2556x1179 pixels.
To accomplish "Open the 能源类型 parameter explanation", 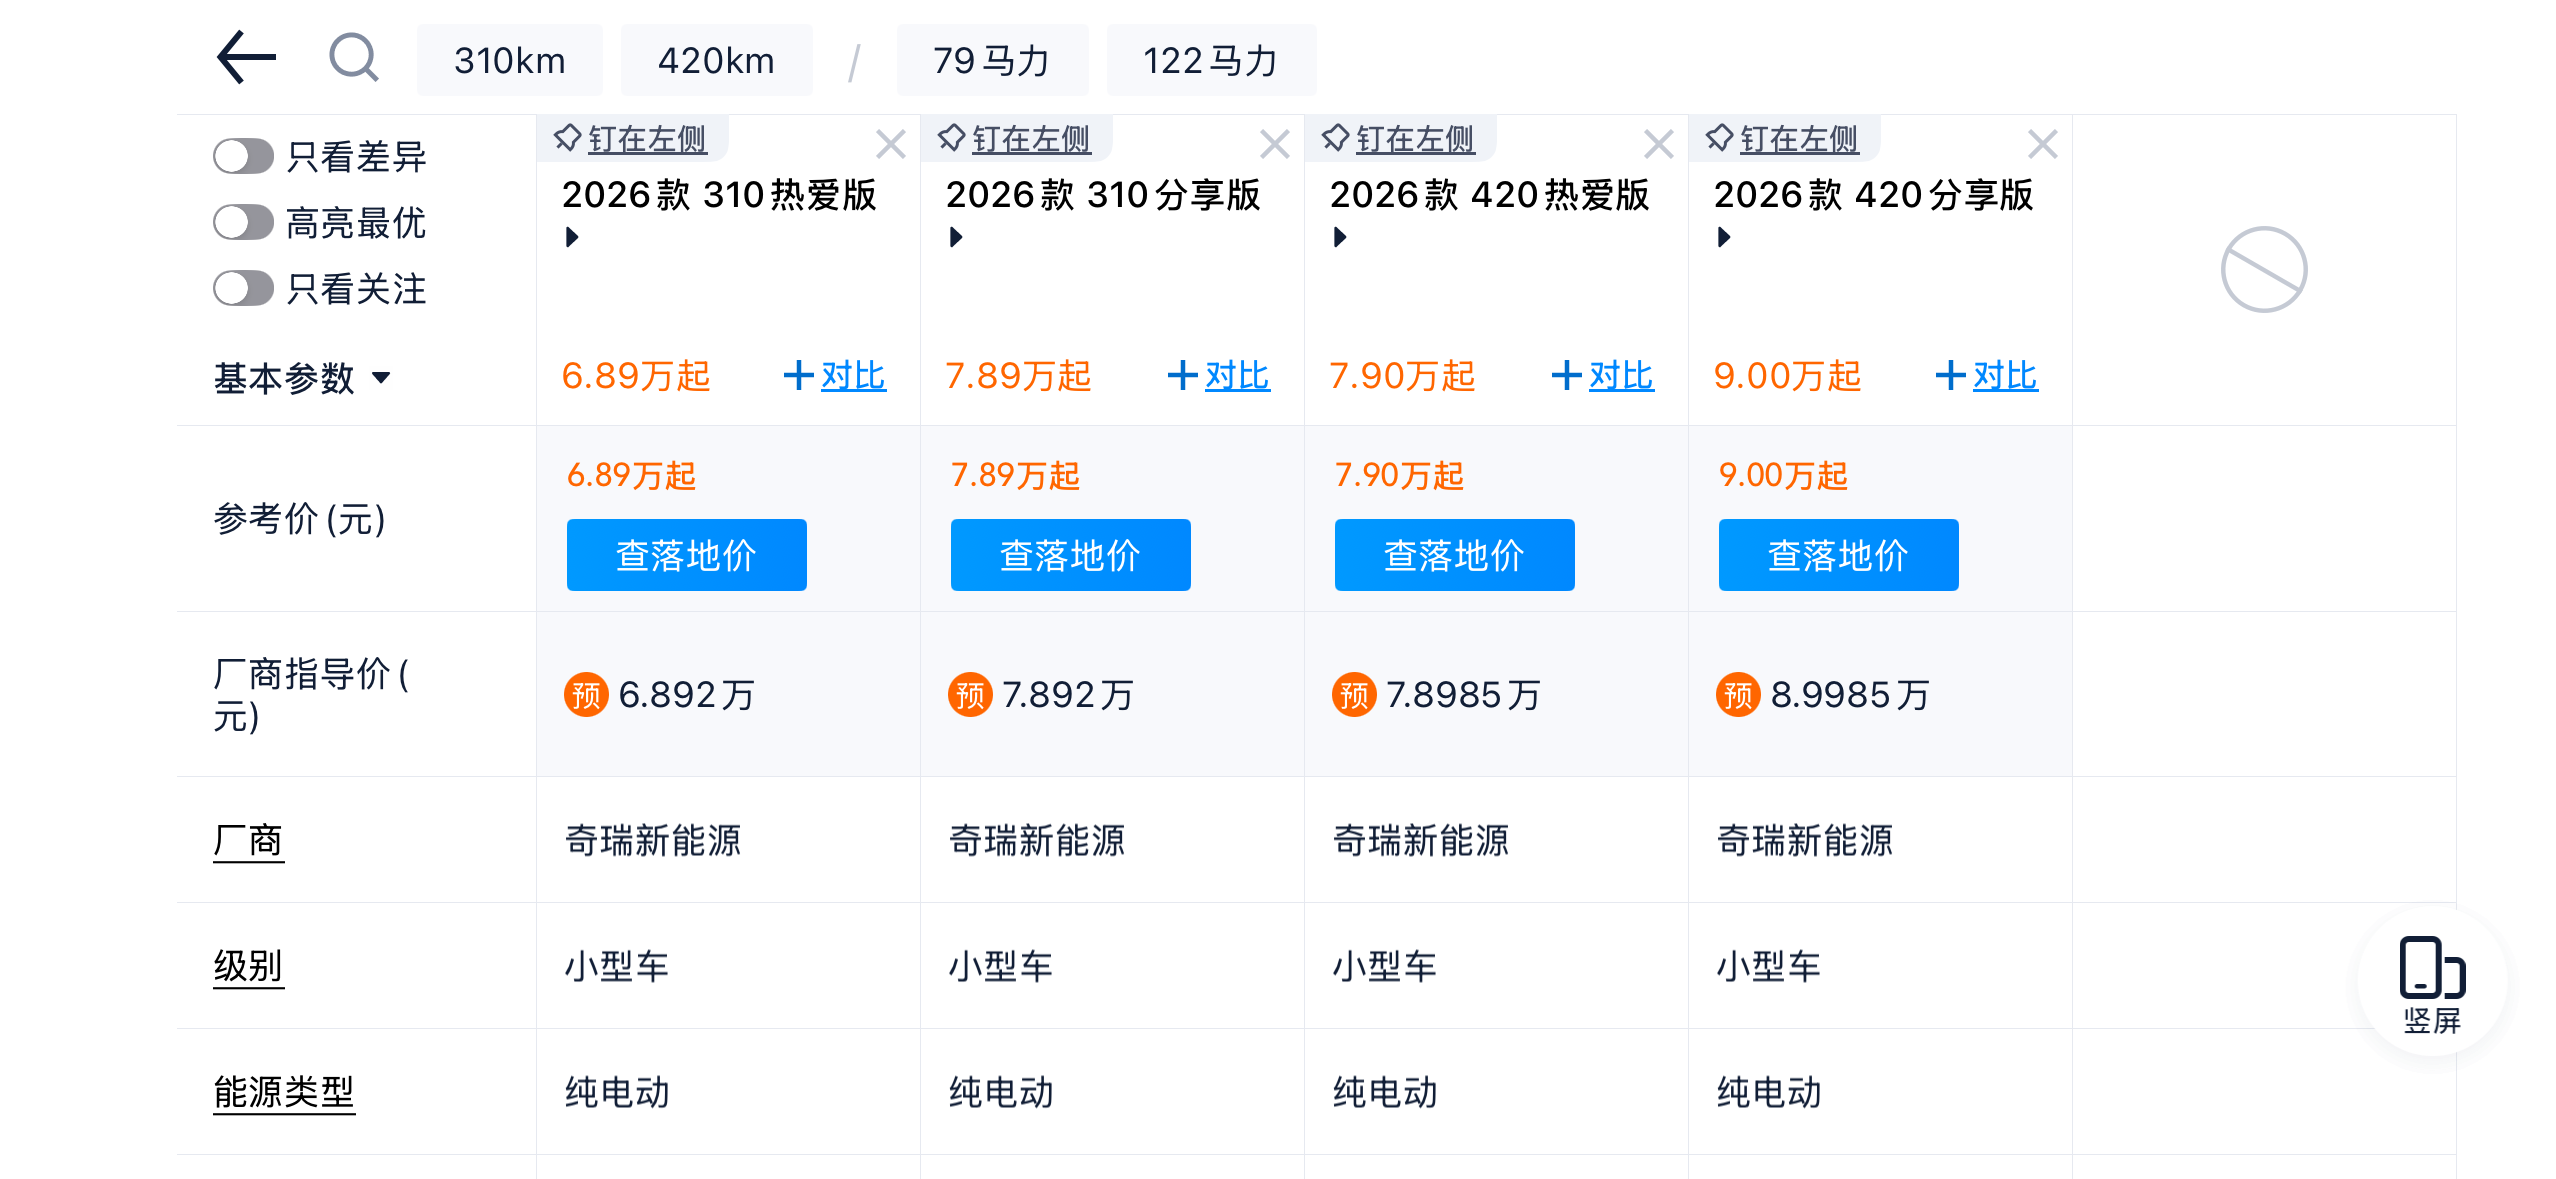I will 284,1092.
